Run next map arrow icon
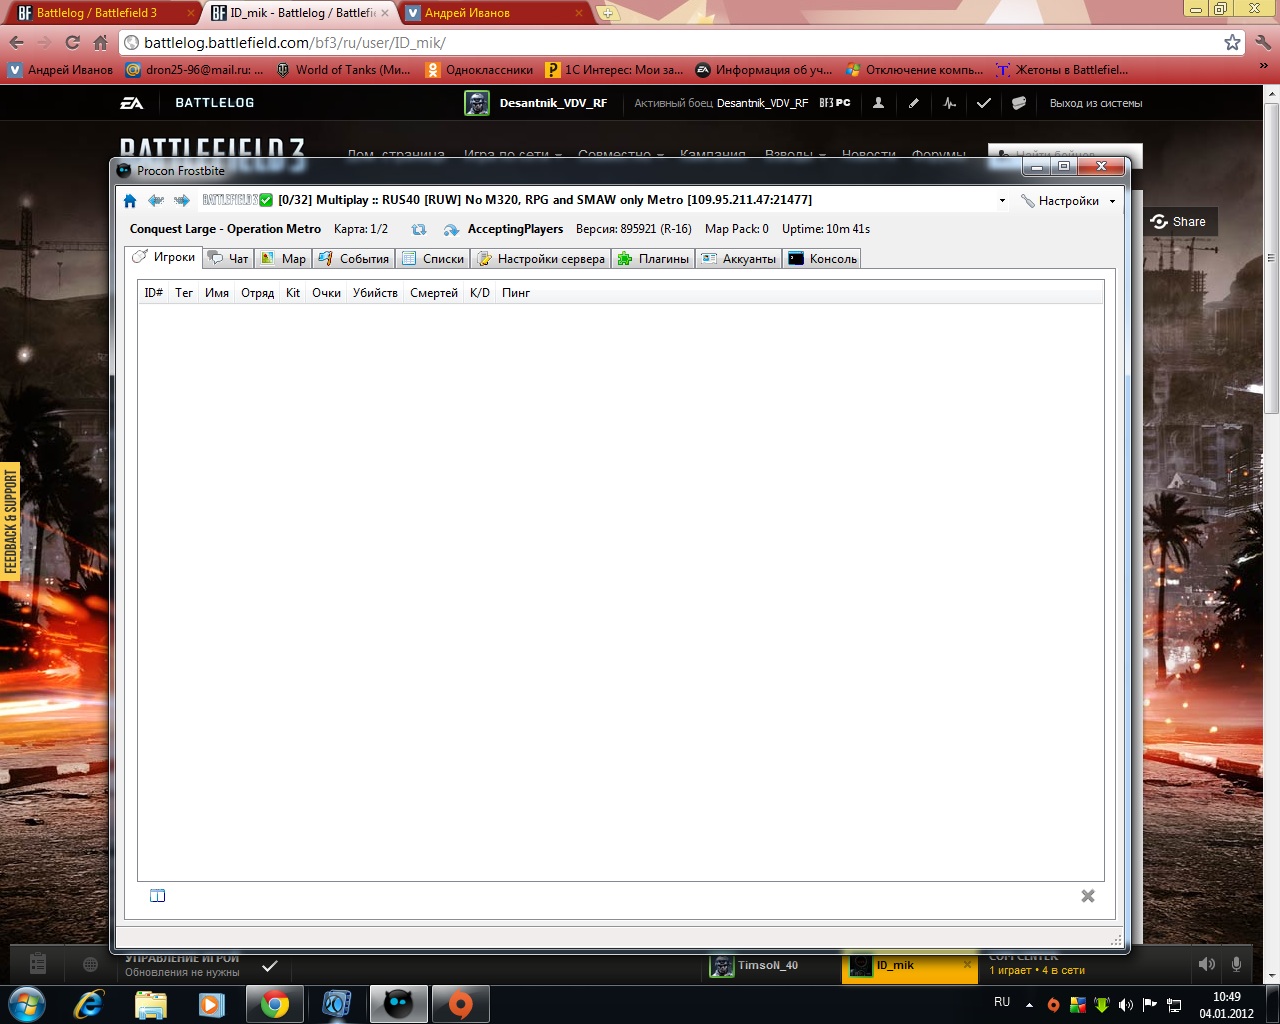This screenshot has height=1024, width=1280. (451, 229)
